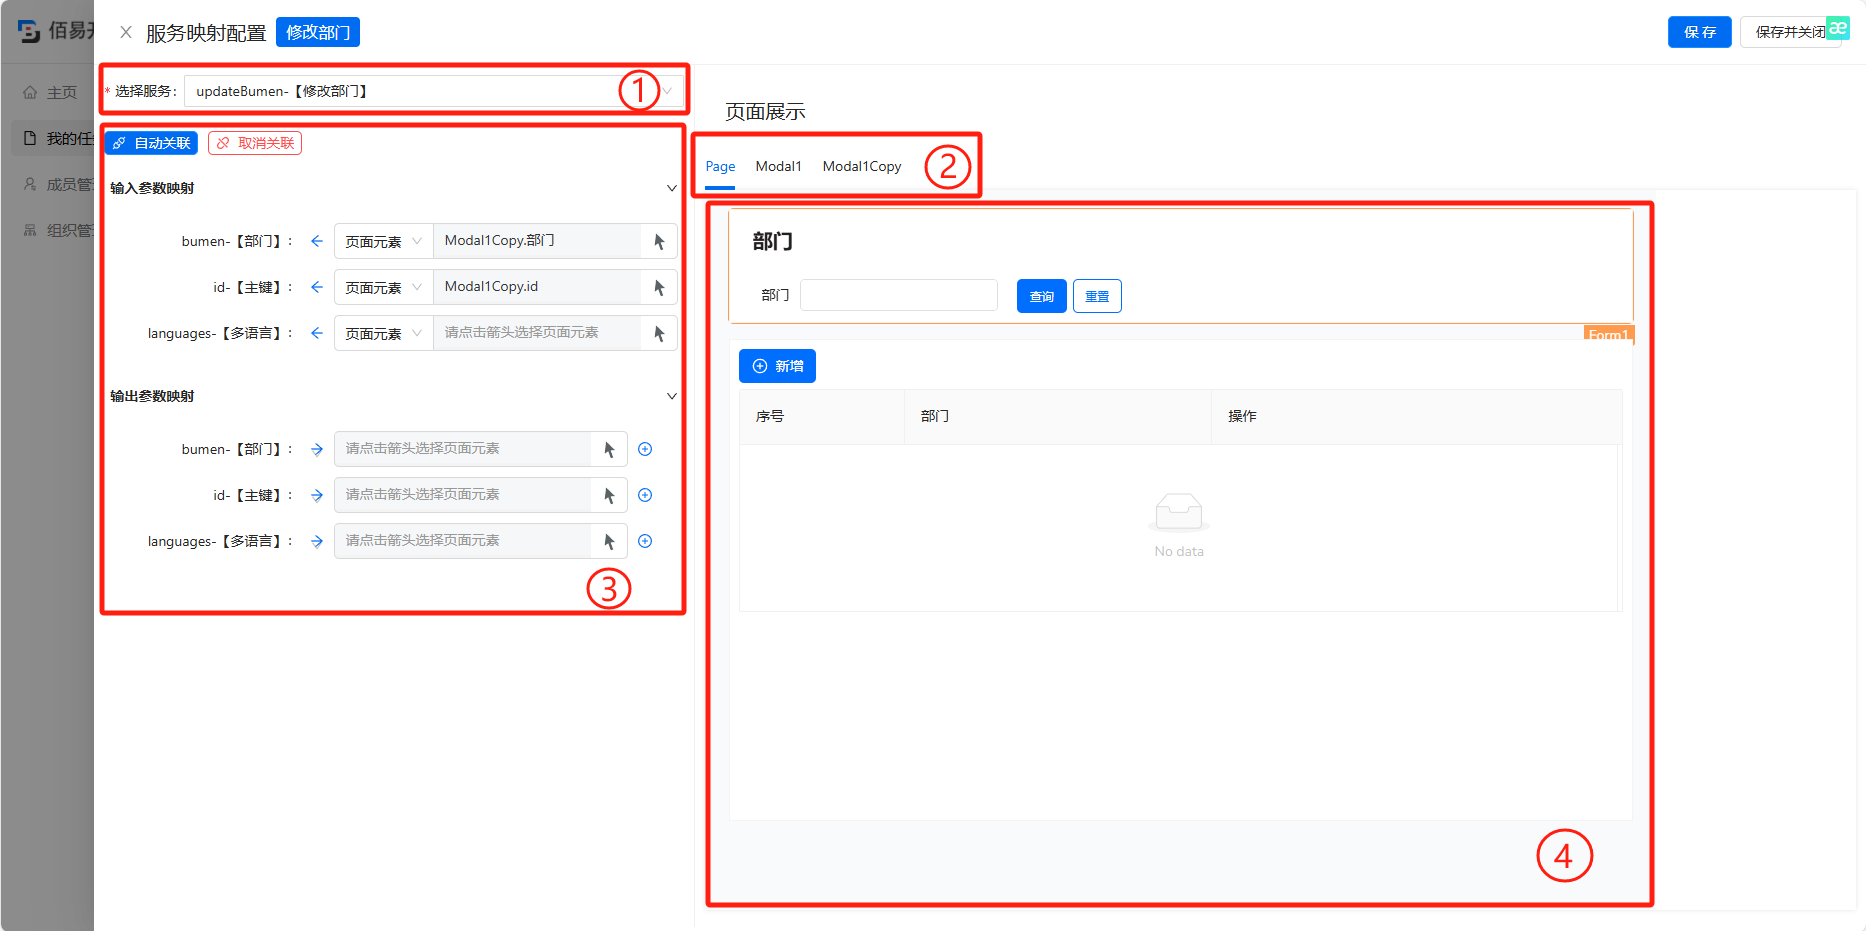Switch to the Modal1 tab
Image resolution: width=1866 pixels, height=931 pixels.
point(778,166)
